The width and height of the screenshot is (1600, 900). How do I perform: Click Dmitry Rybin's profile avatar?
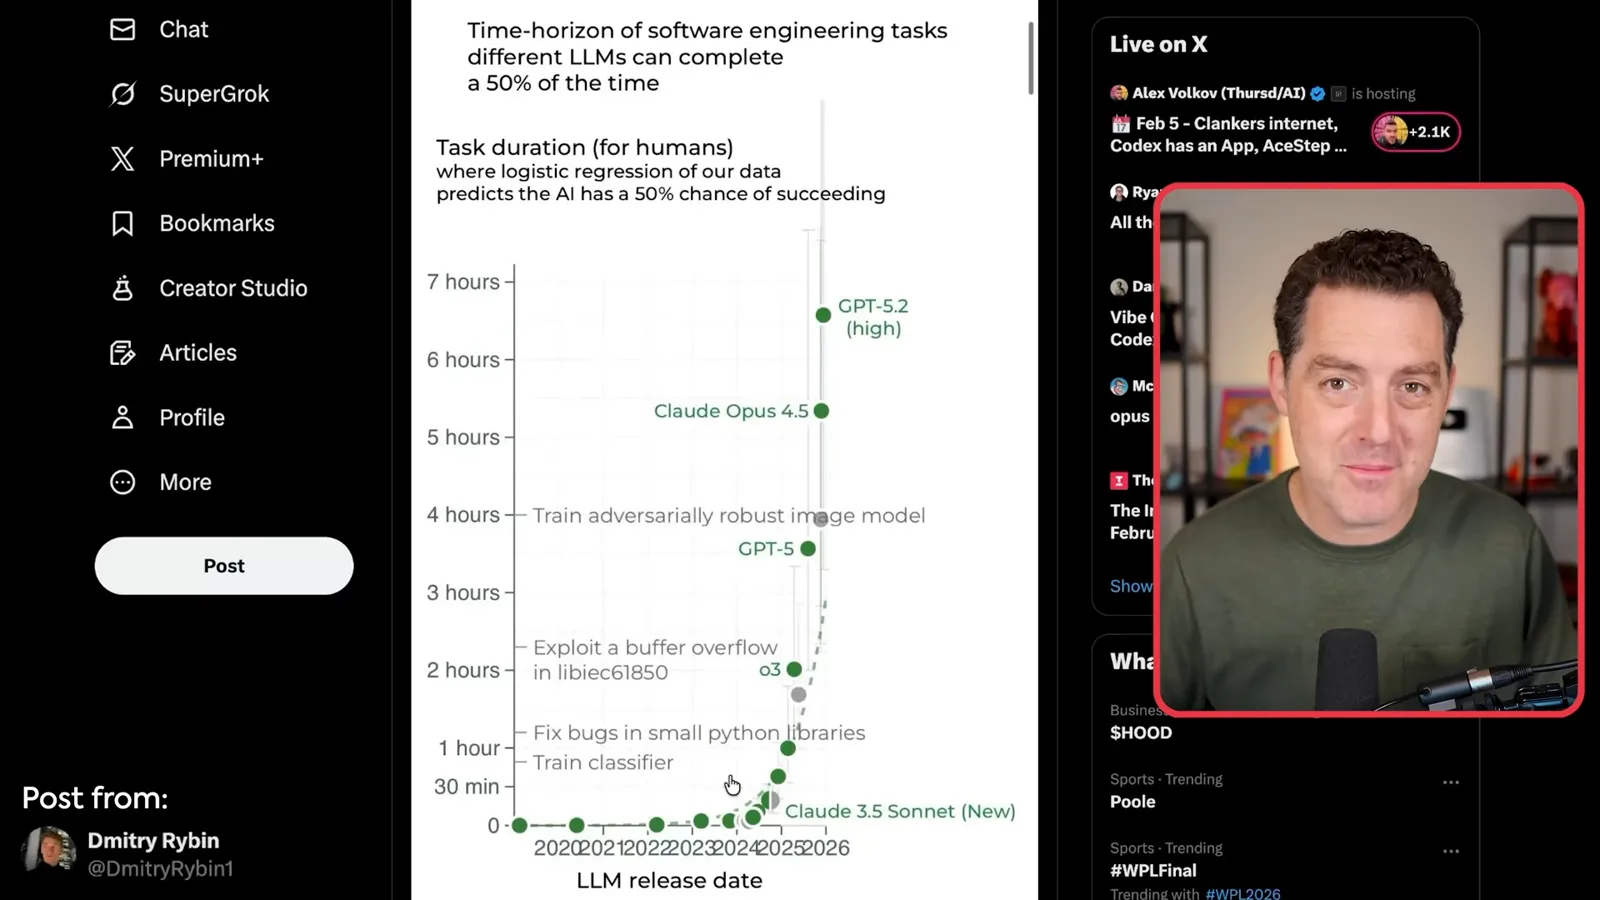tap(50, 852)
